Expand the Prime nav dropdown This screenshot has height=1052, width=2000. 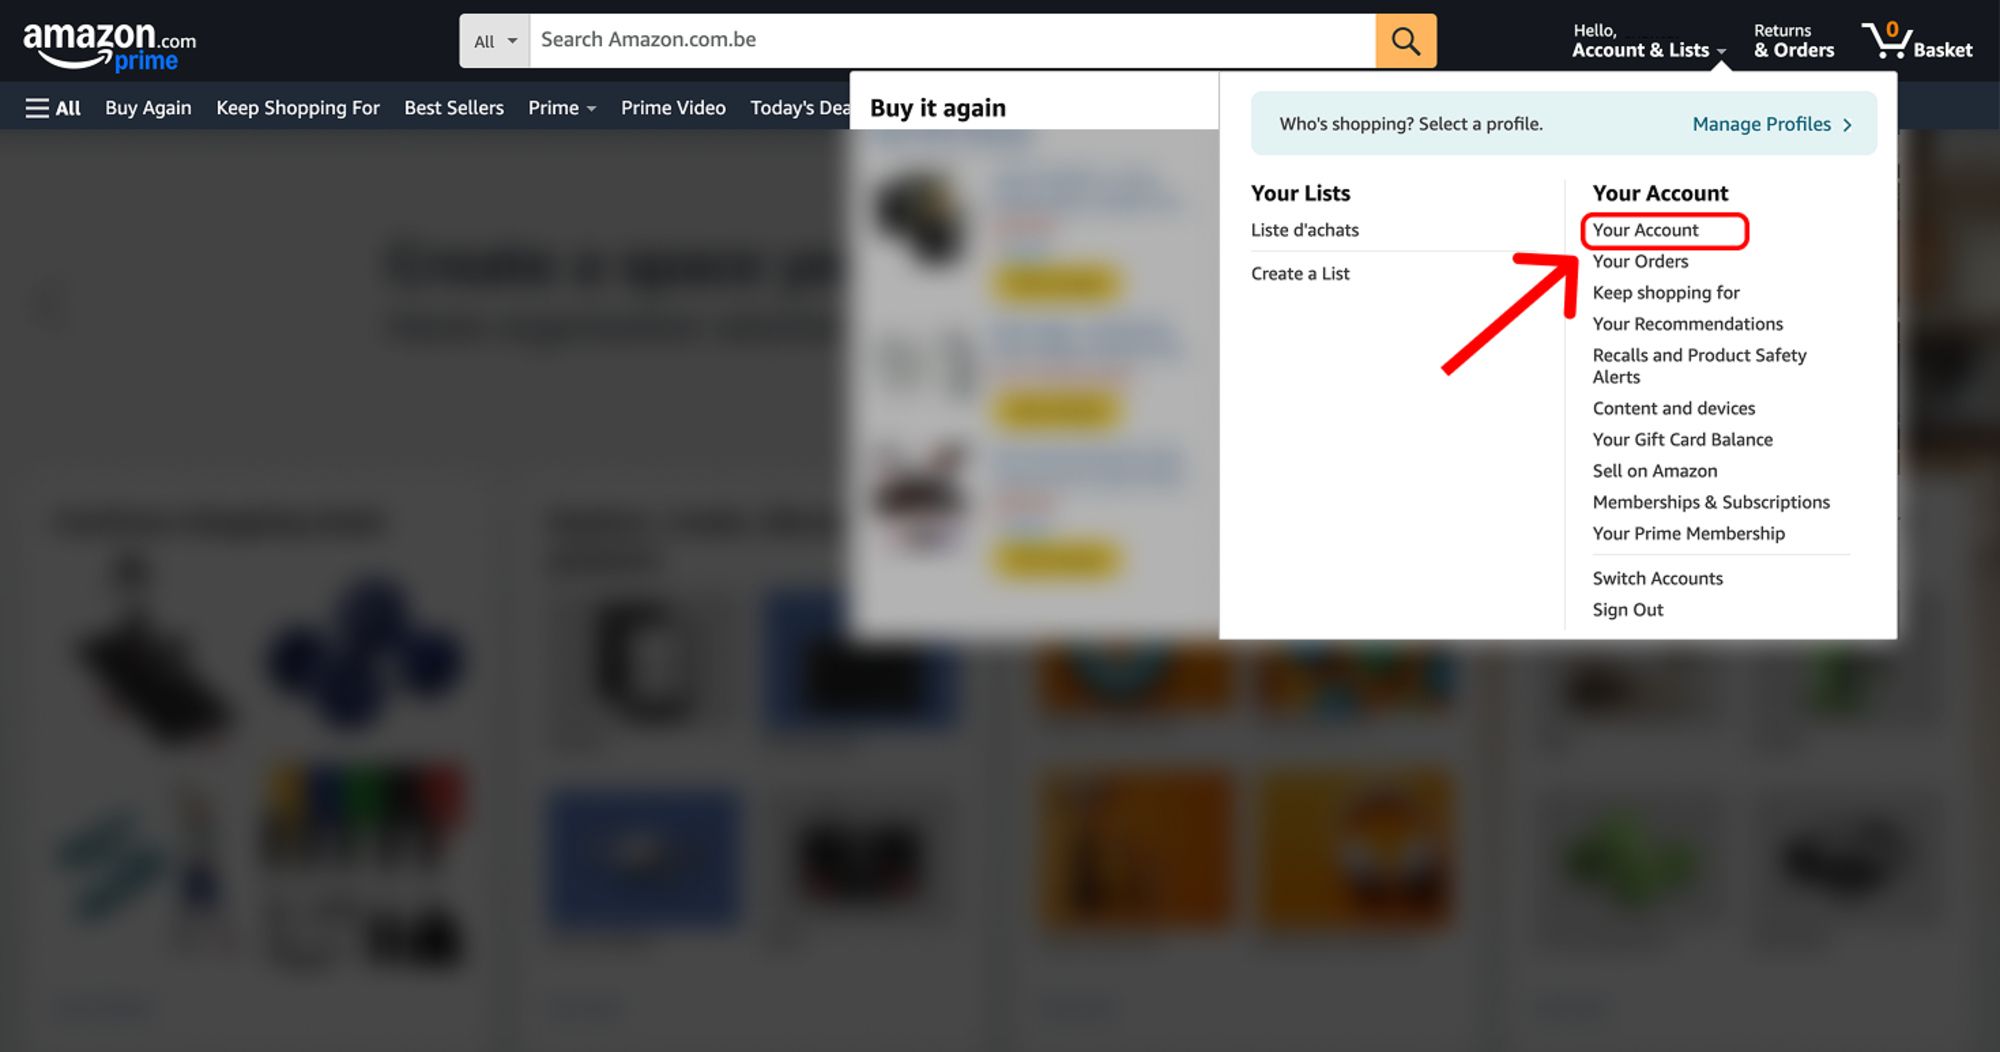point(562,108)
